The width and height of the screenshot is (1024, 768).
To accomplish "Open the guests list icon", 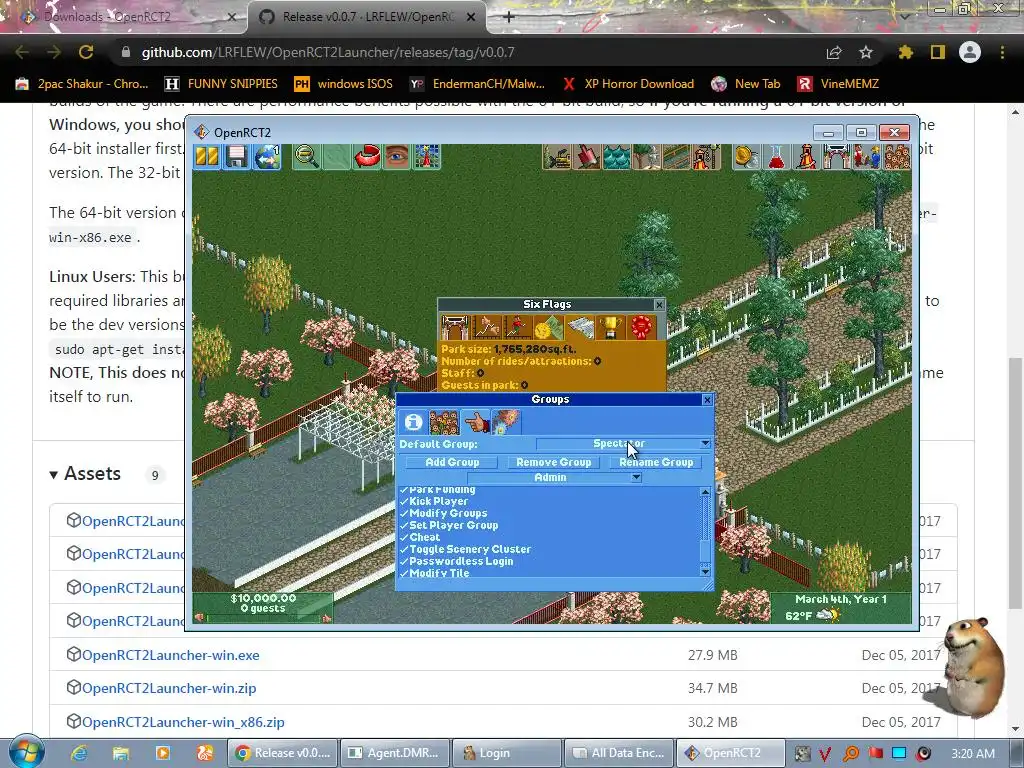I will tap(897, 157).
